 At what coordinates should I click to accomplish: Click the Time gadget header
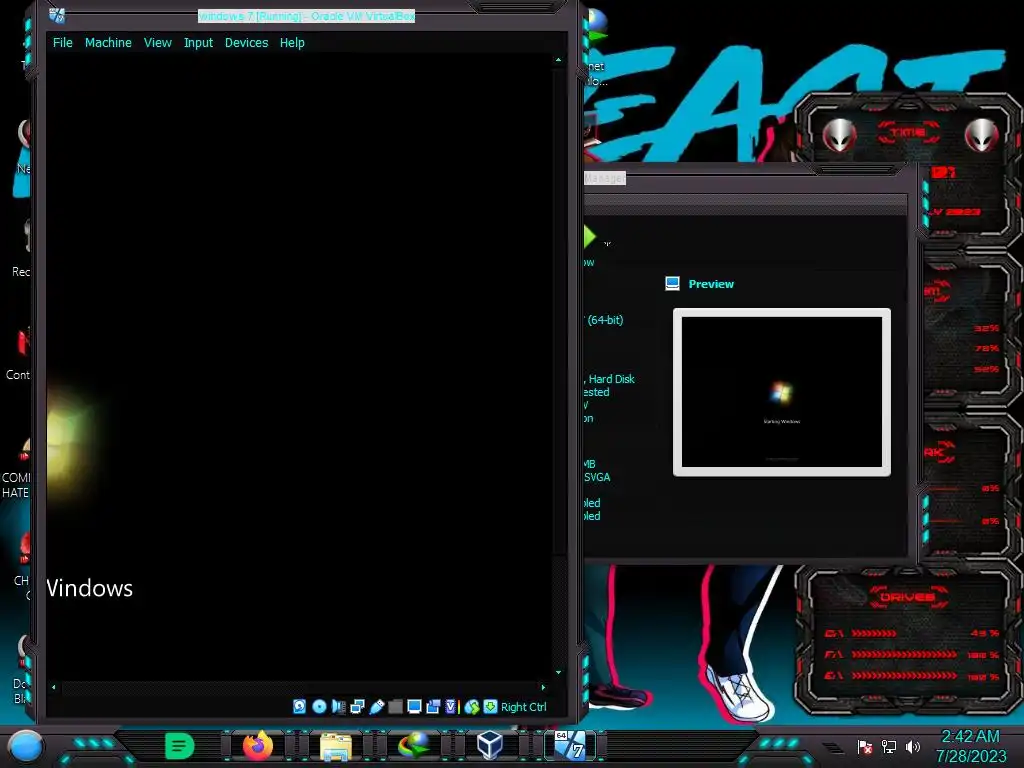[908, 133]
